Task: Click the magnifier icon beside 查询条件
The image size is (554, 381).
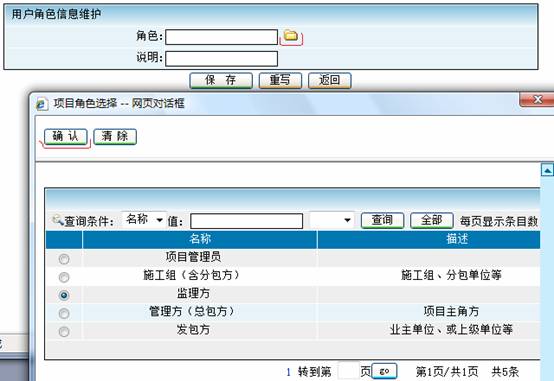Action: 57,221
